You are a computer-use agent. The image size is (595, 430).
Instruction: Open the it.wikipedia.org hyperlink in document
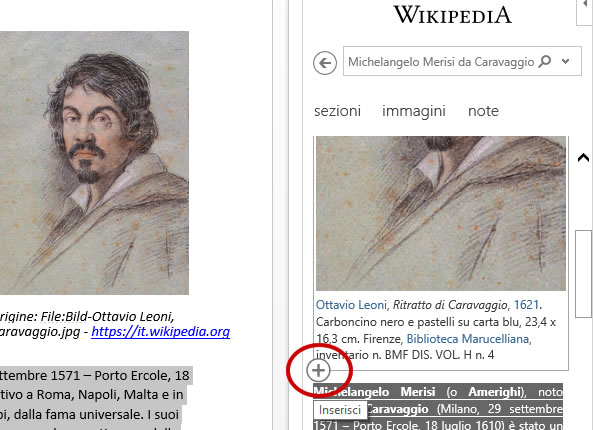tap(161, 332)
